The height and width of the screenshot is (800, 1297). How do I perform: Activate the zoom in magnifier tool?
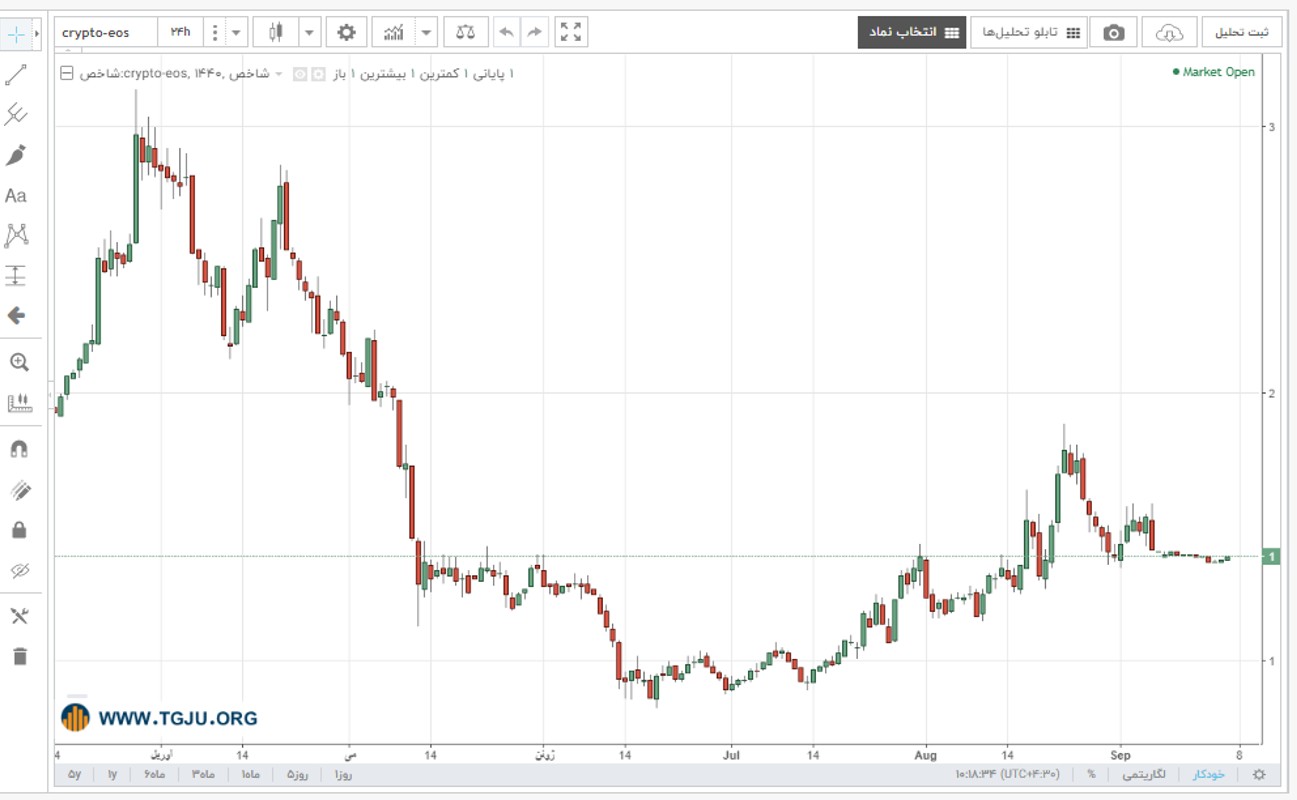pos(18,362)
